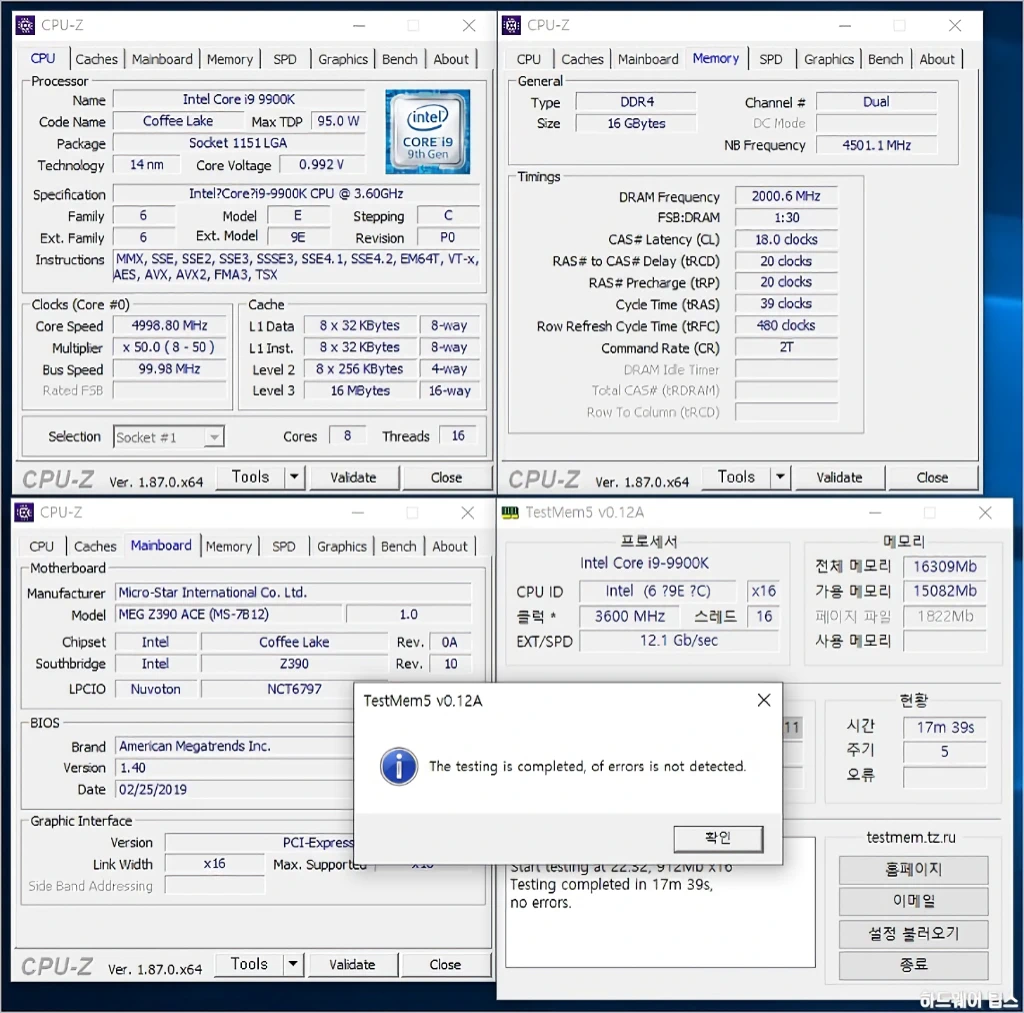Click the Command Rate 2T value
The image size is (1024, 1013).
click(786, 347)
